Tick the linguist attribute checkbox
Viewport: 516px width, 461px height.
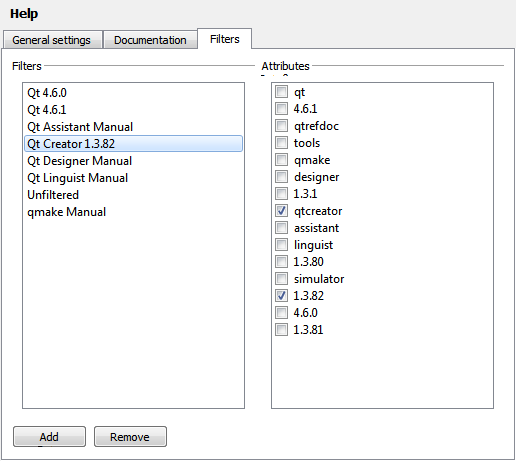[x=282, y=245]
